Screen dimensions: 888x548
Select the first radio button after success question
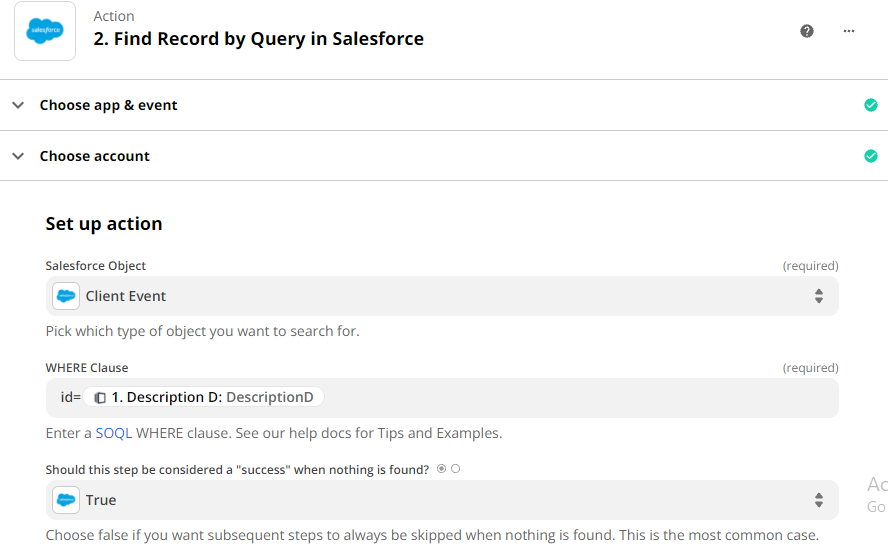[441, 469]
